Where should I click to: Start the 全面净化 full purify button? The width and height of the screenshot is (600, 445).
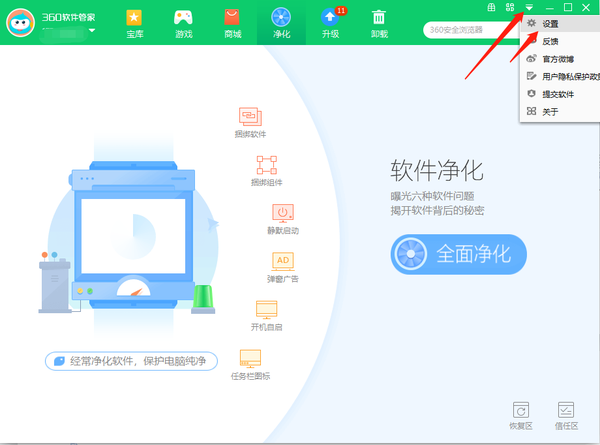point(458,254)
